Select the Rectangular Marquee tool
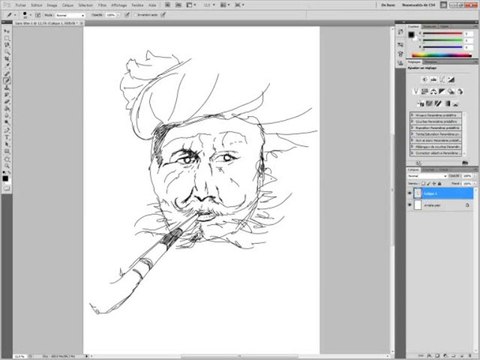The width and height of the screenshot is (480, 360). [6, 38]
